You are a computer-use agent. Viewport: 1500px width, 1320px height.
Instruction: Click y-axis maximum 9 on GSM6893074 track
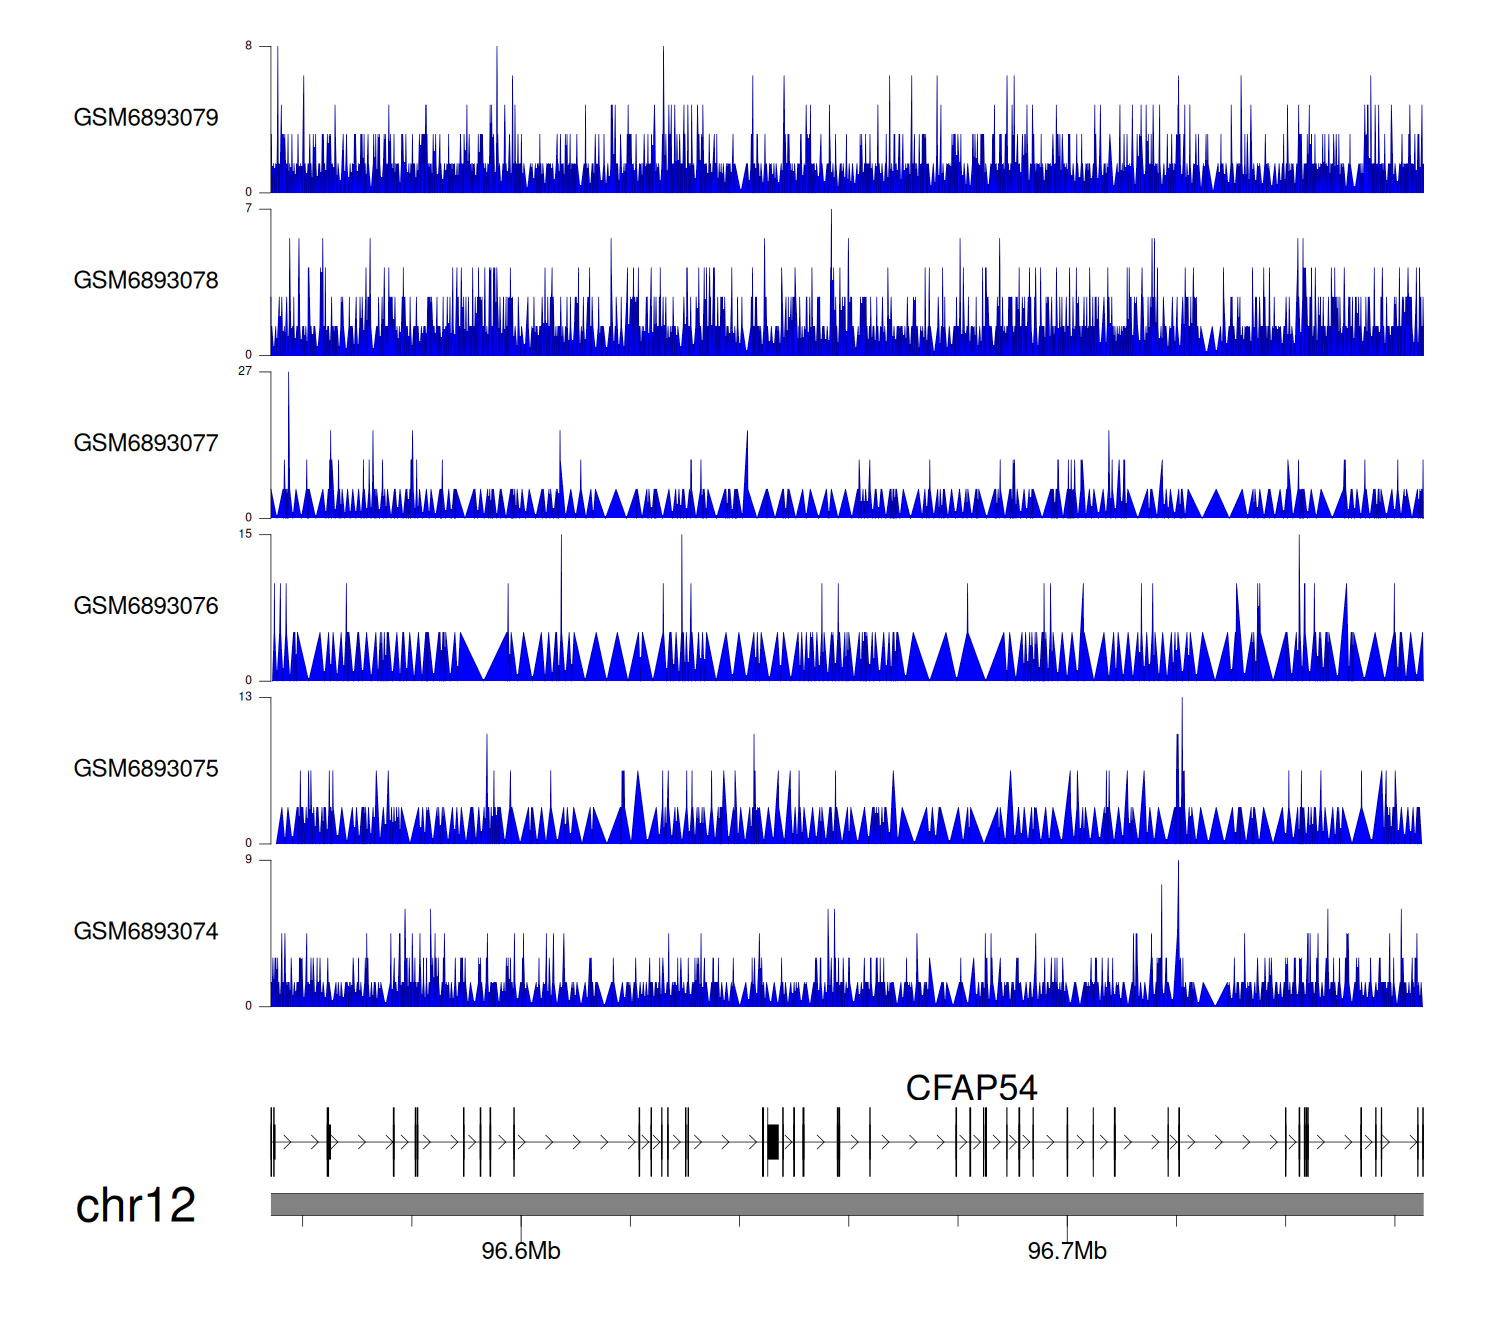(248, 860)
